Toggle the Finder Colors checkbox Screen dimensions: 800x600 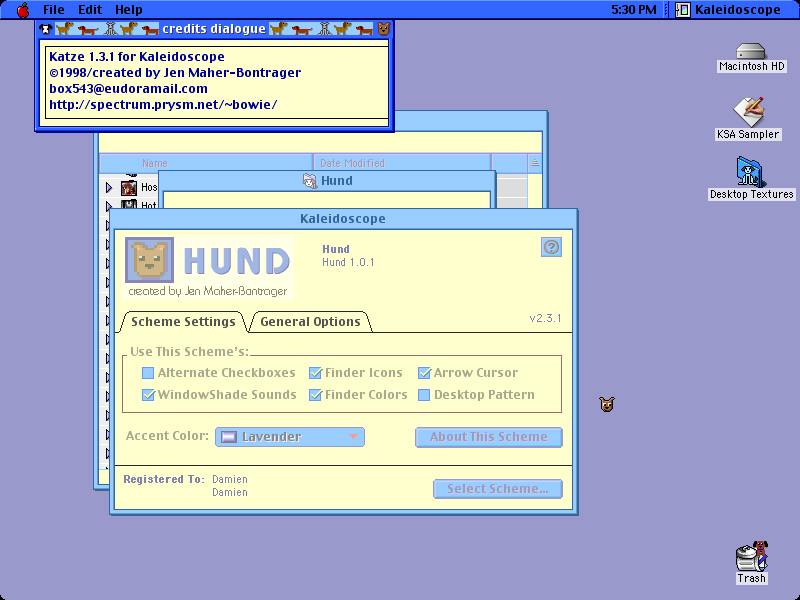[x=315, y=394]
